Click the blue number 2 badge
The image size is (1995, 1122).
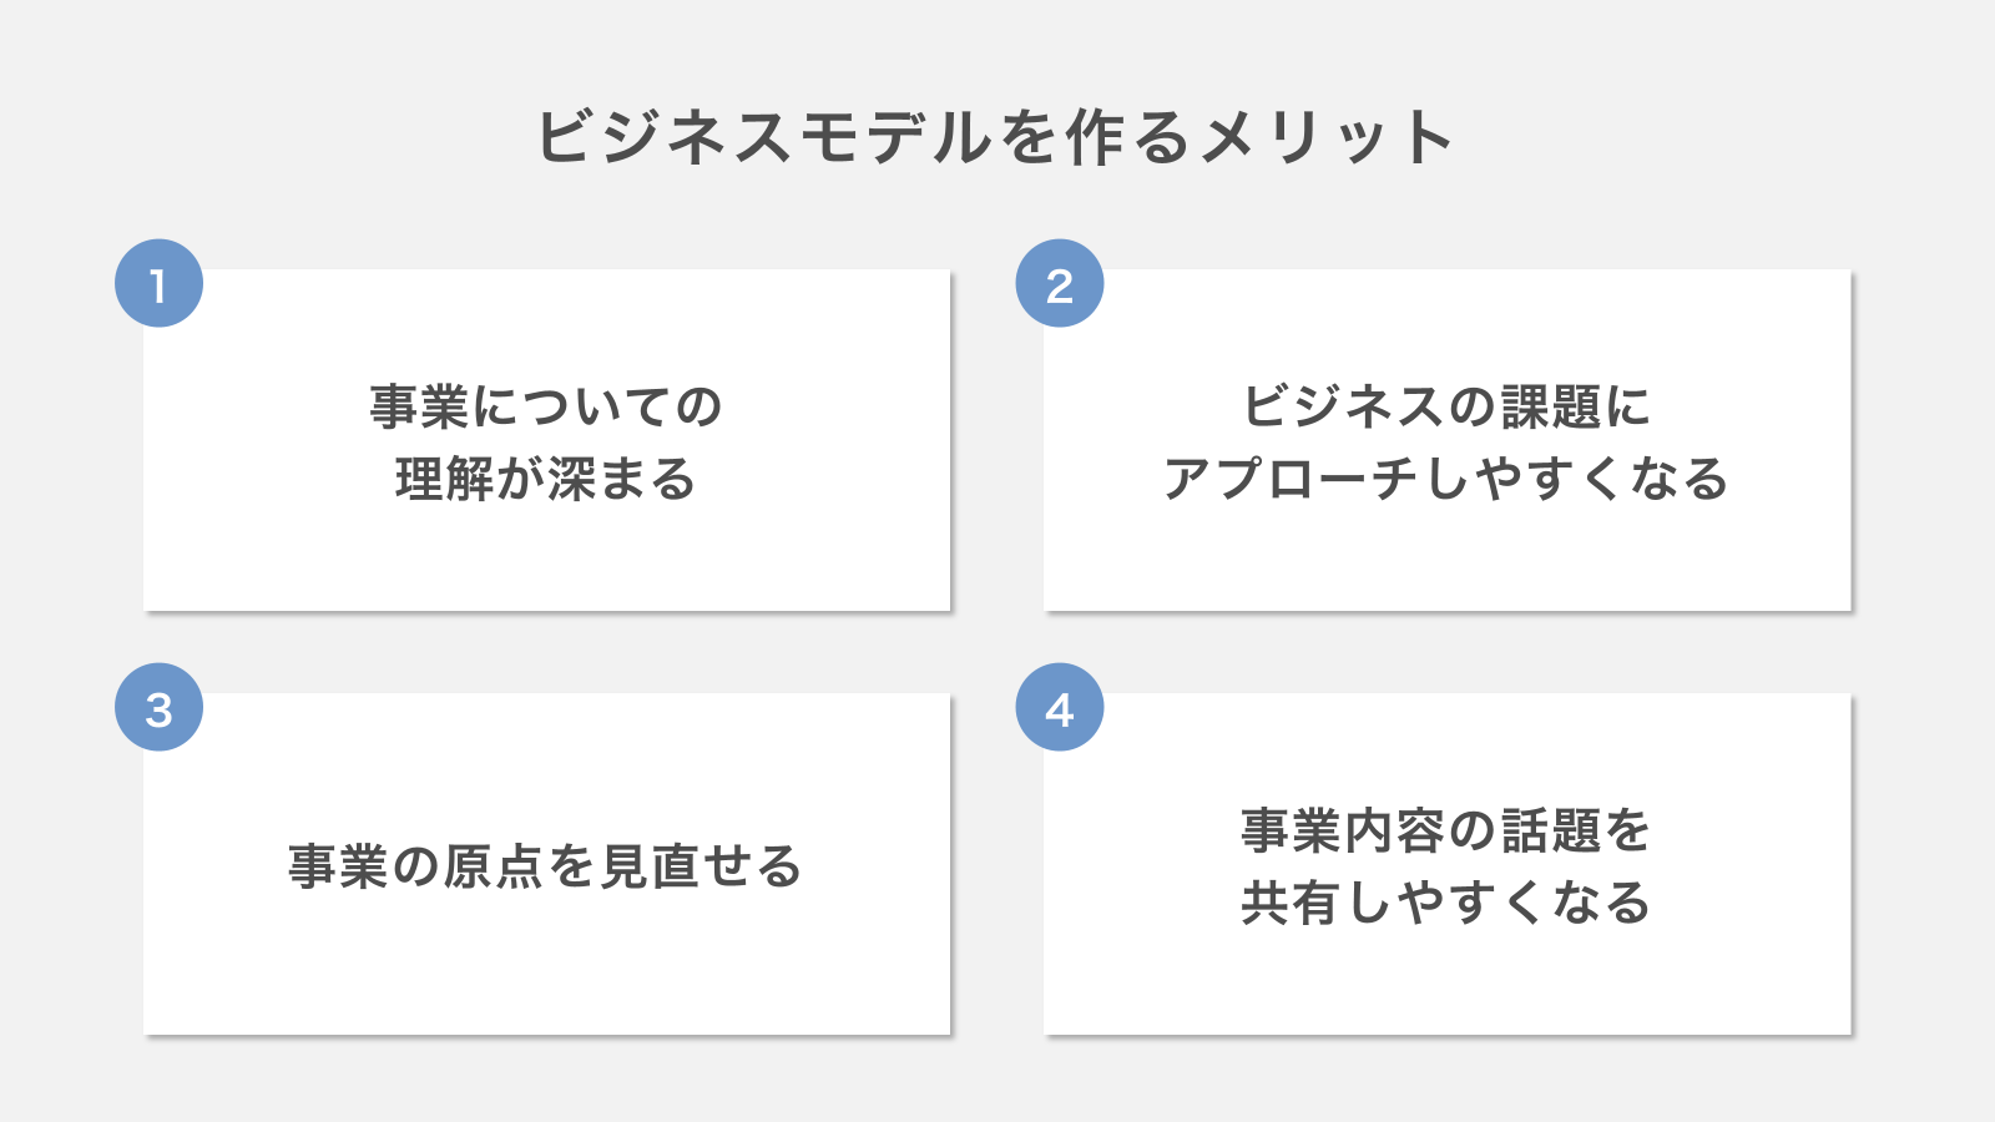[x=1060, y=283]
